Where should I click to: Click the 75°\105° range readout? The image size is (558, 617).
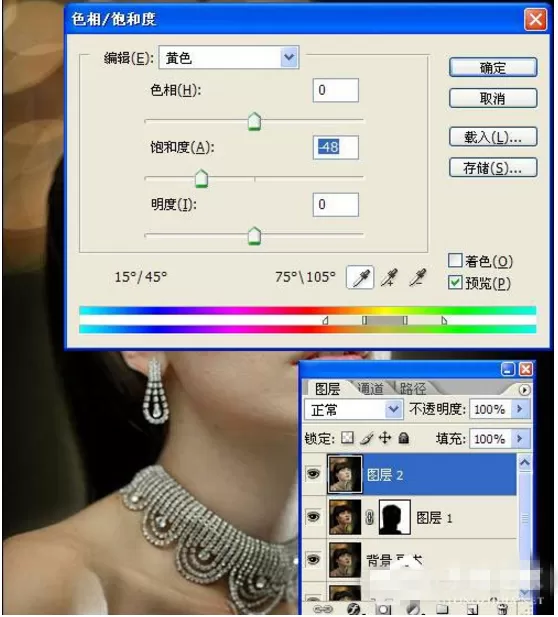pyautogui.click(x=305, y=277)
